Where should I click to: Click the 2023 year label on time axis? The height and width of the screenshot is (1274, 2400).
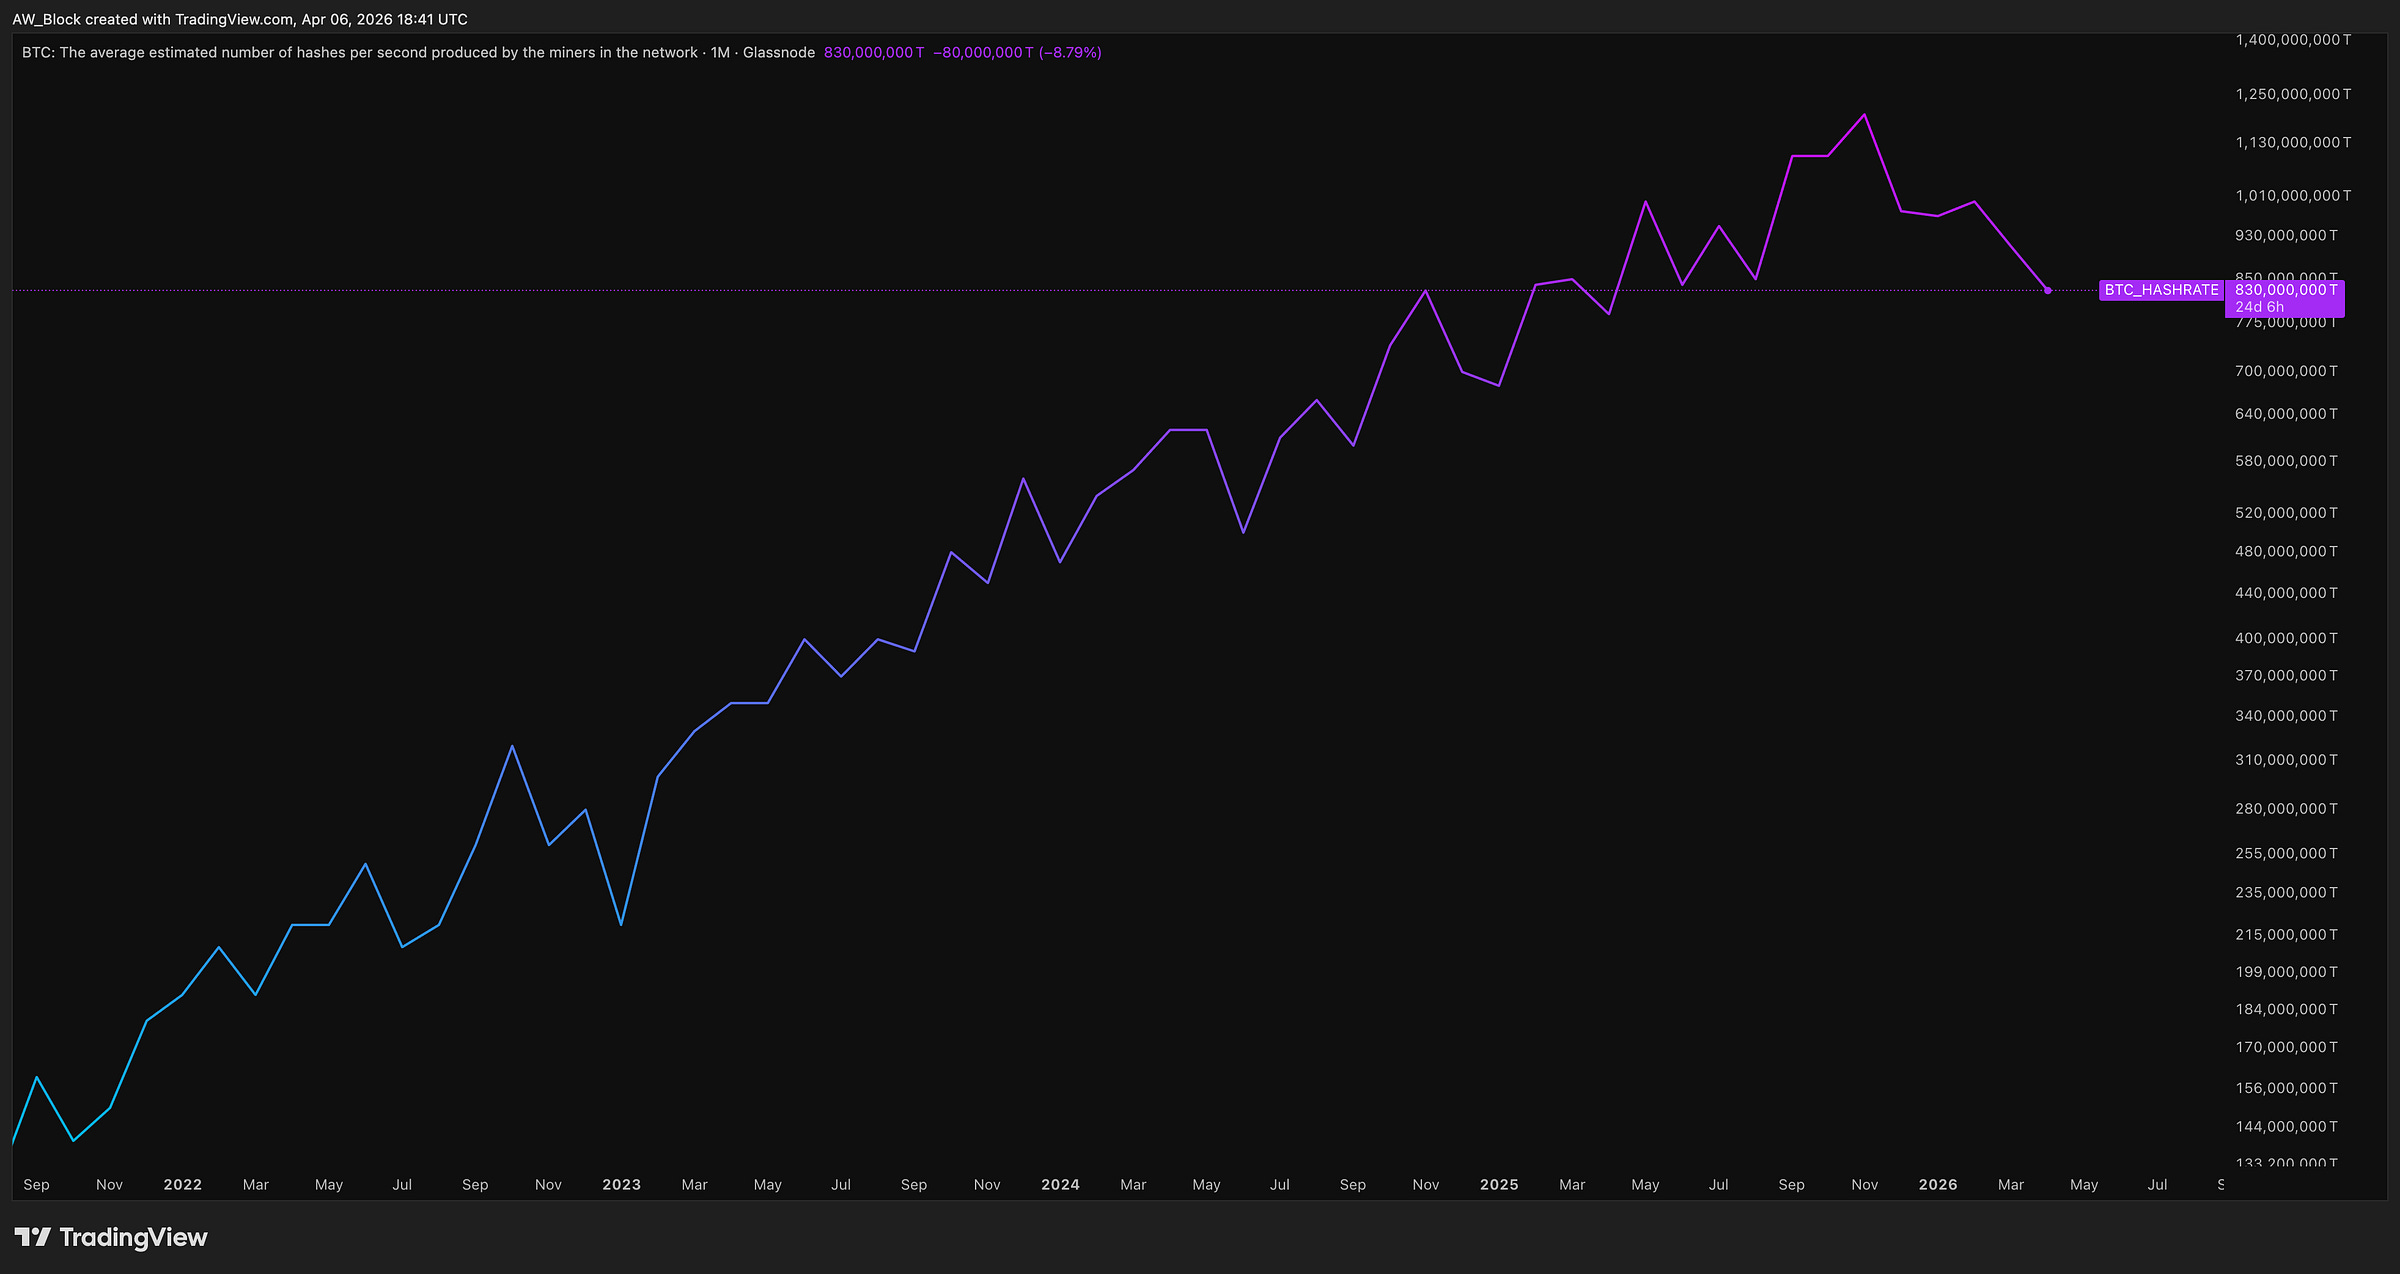[x=621, y=1184]
